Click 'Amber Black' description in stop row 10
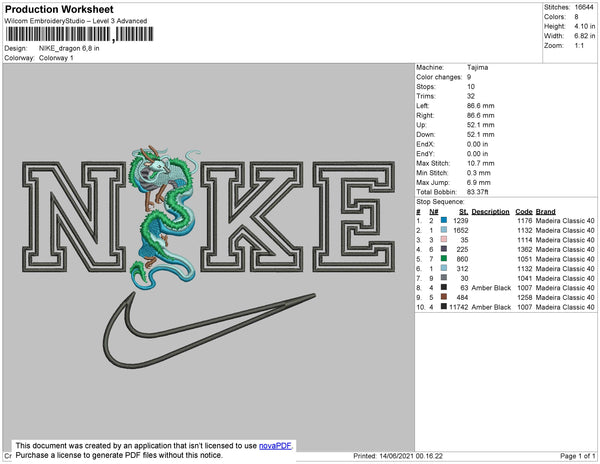 point(491,307)
